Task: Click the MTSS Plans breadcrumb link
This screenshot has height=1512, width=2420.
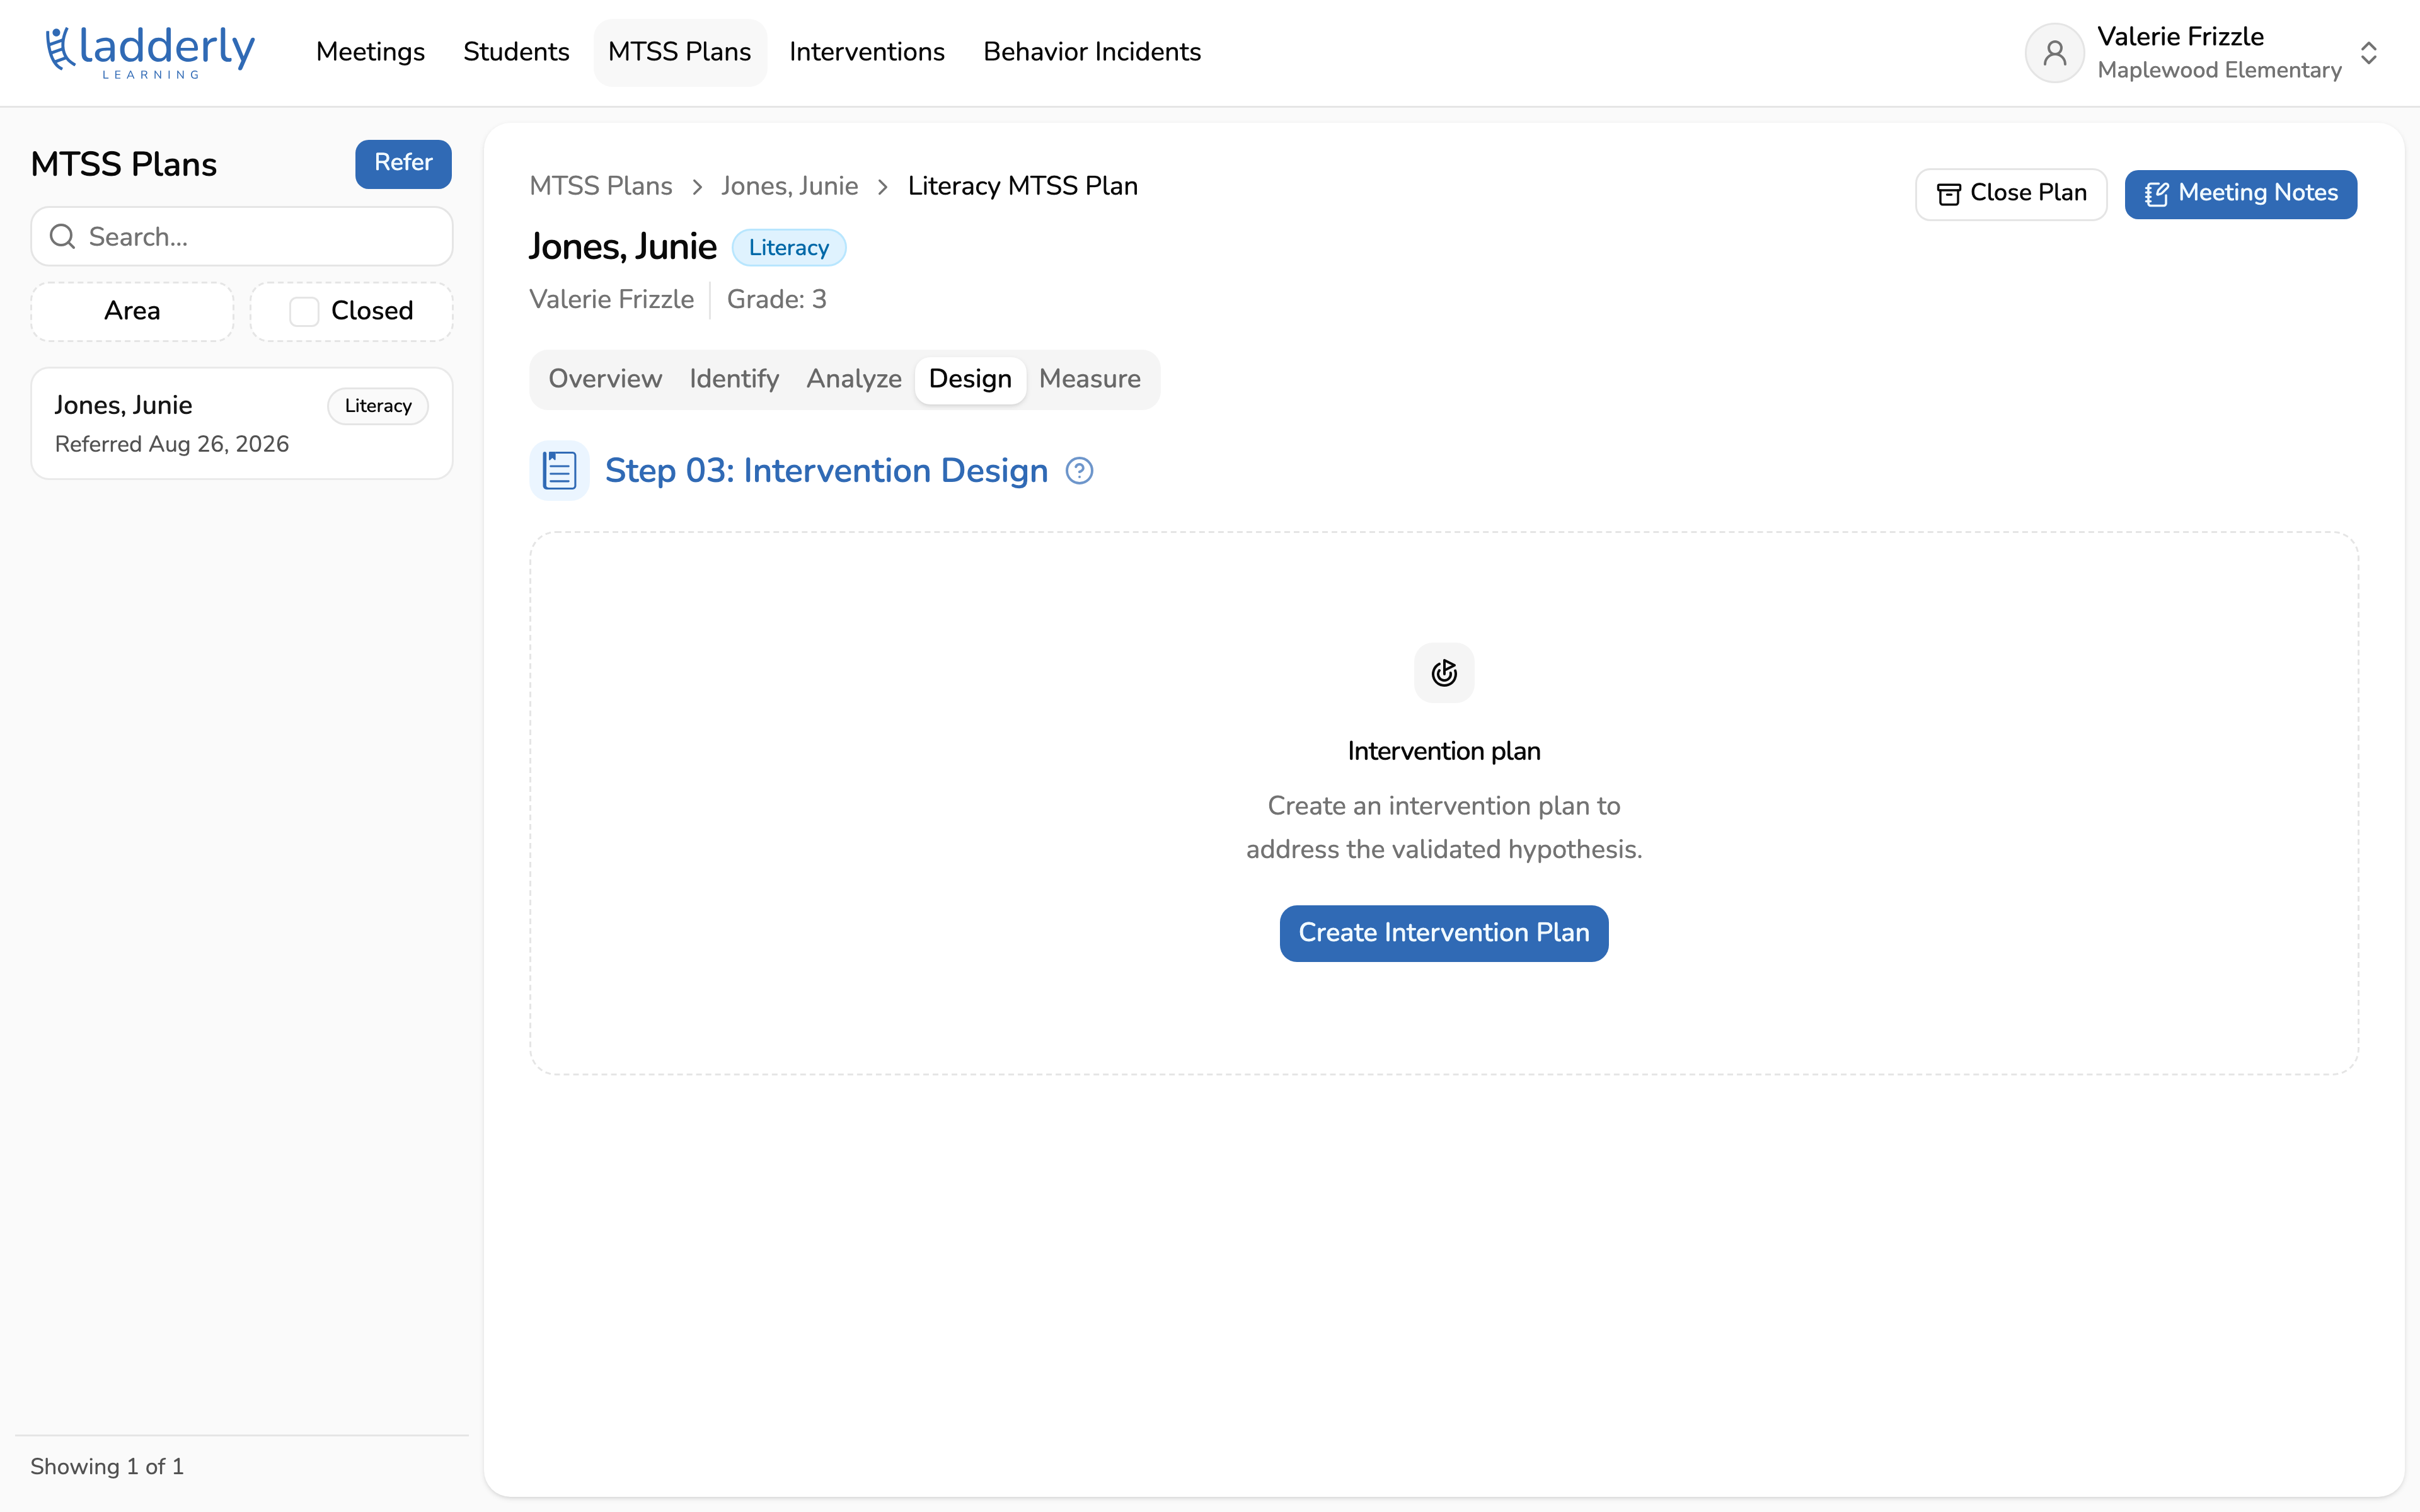Action: (601, 186)
